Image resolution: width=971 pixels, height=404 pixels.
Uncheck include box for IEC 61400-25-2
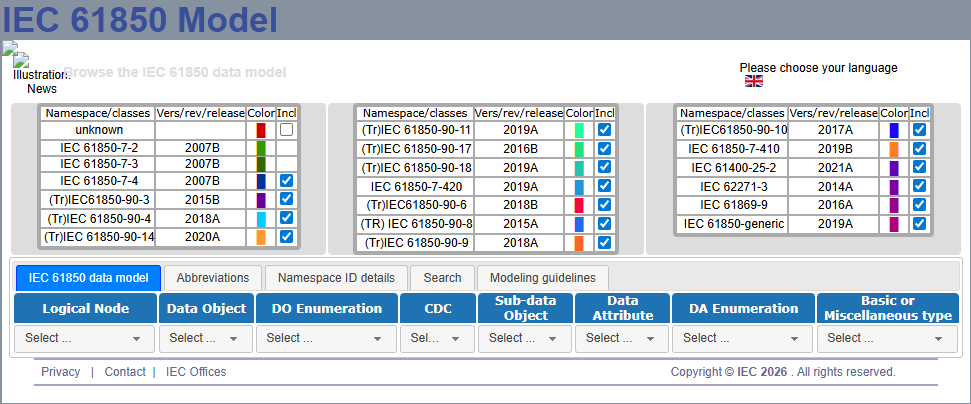tap(919, 168)
